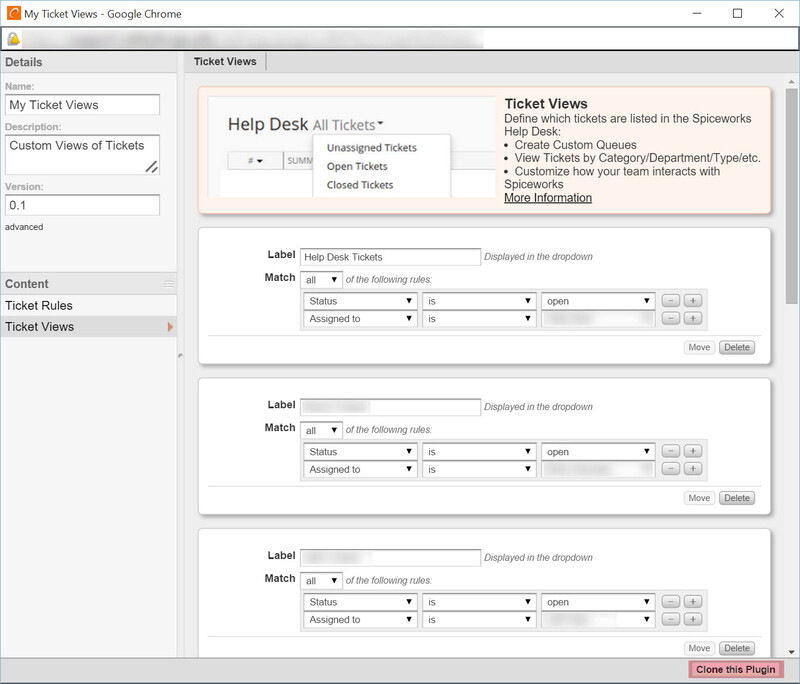Delete the Help Desk Tickets view

(736, 347)
